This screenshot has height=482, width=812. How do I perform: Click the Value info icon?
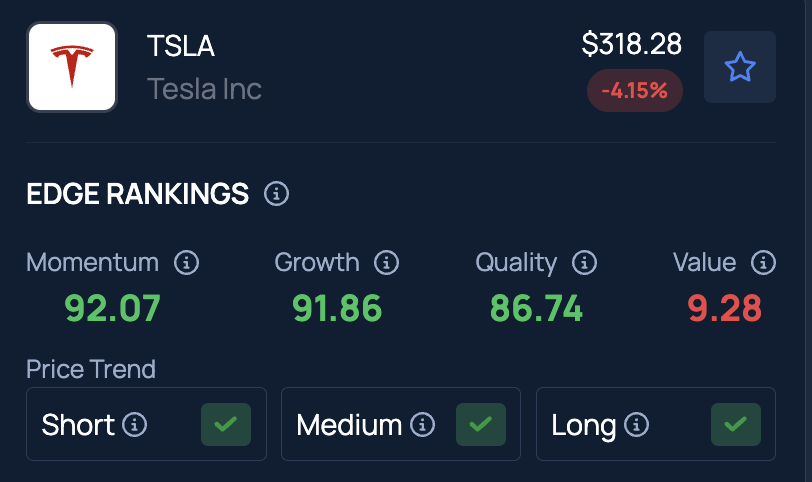[x=763, y=262]
